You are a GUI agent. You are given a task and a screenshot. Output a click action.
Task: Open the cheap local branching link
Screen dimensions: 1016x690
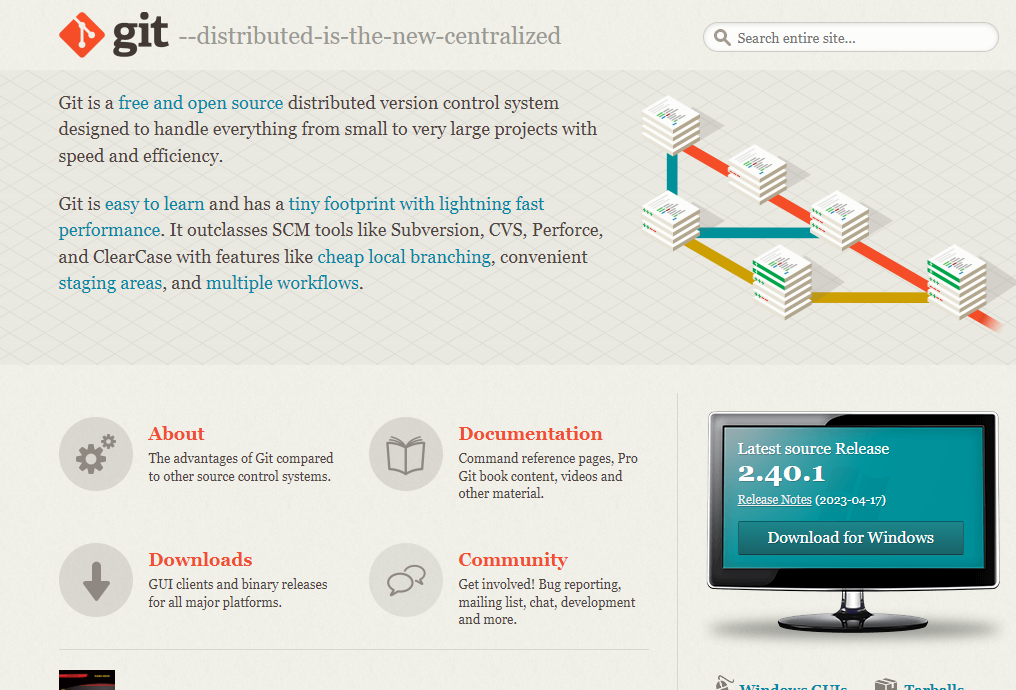pos(404,257)
